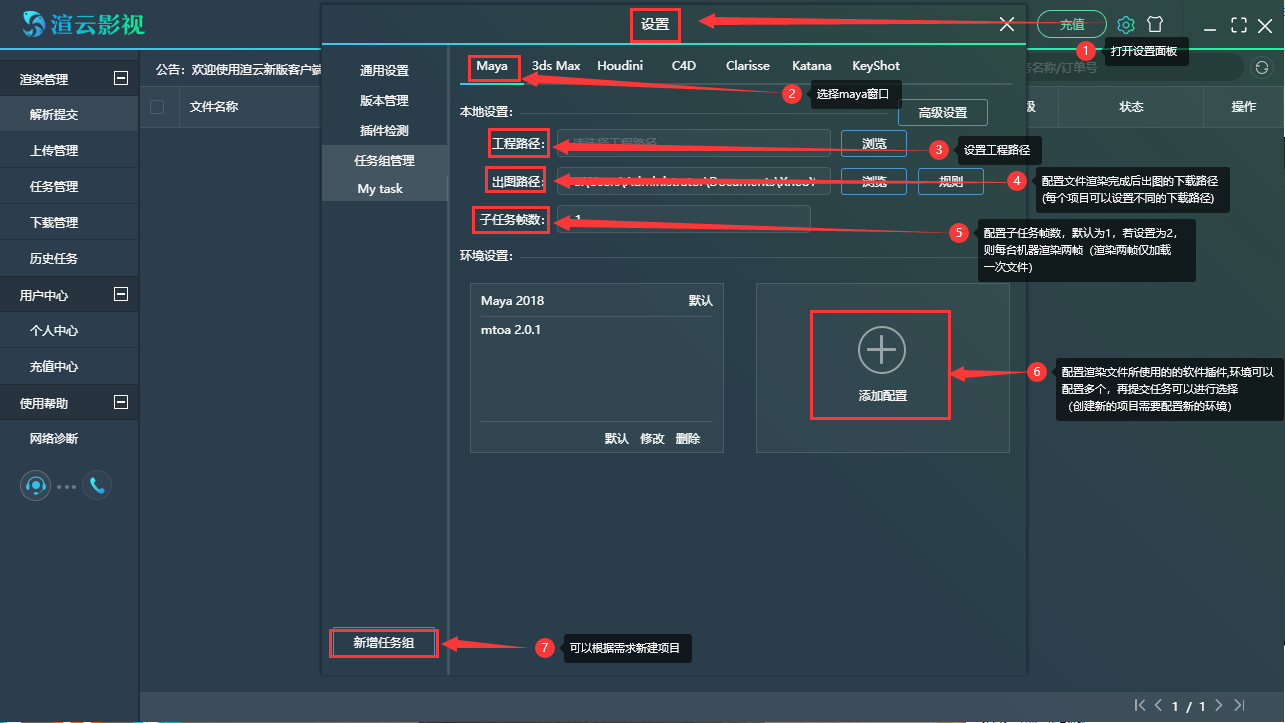
Task: Open online customer service headset icon
Action: (x=36, y=486)
